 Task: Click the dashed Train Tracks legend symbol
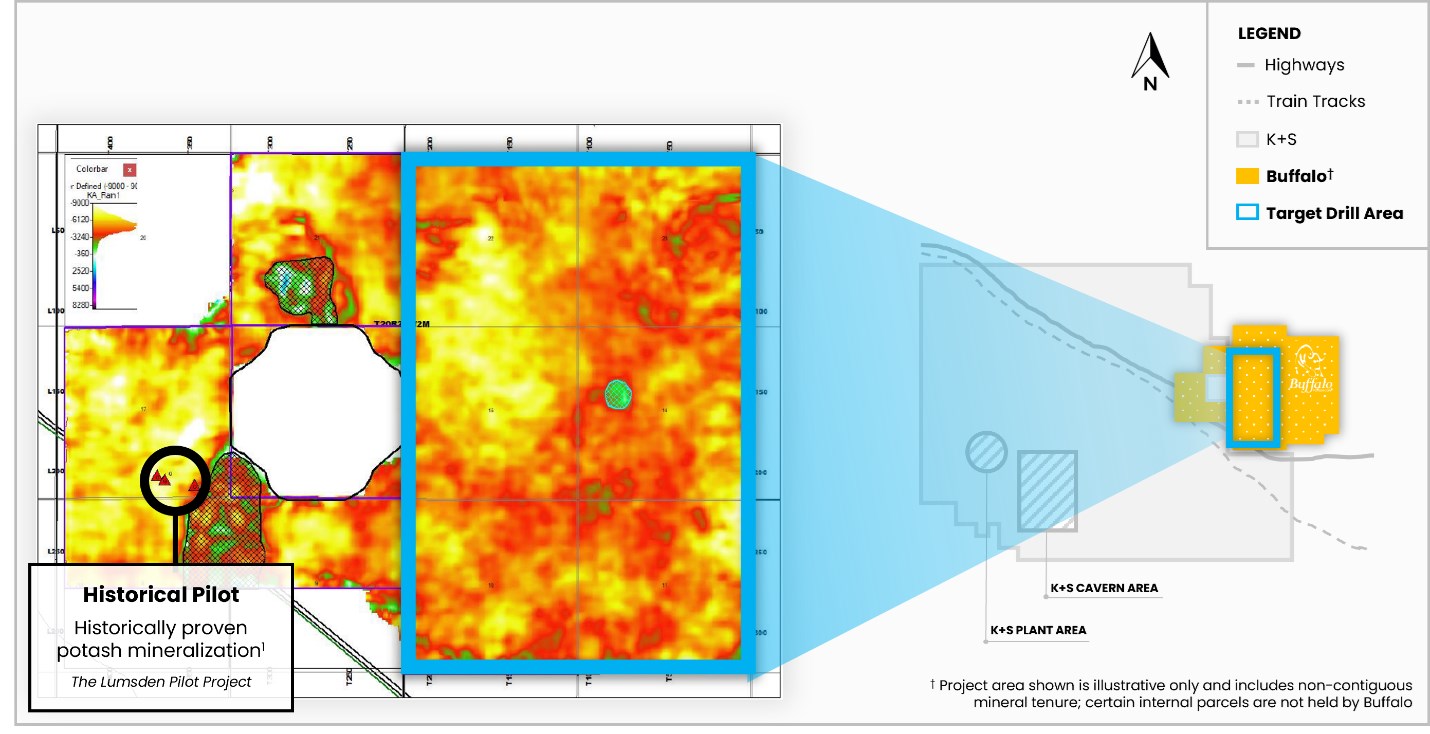tap(1246, 102)
